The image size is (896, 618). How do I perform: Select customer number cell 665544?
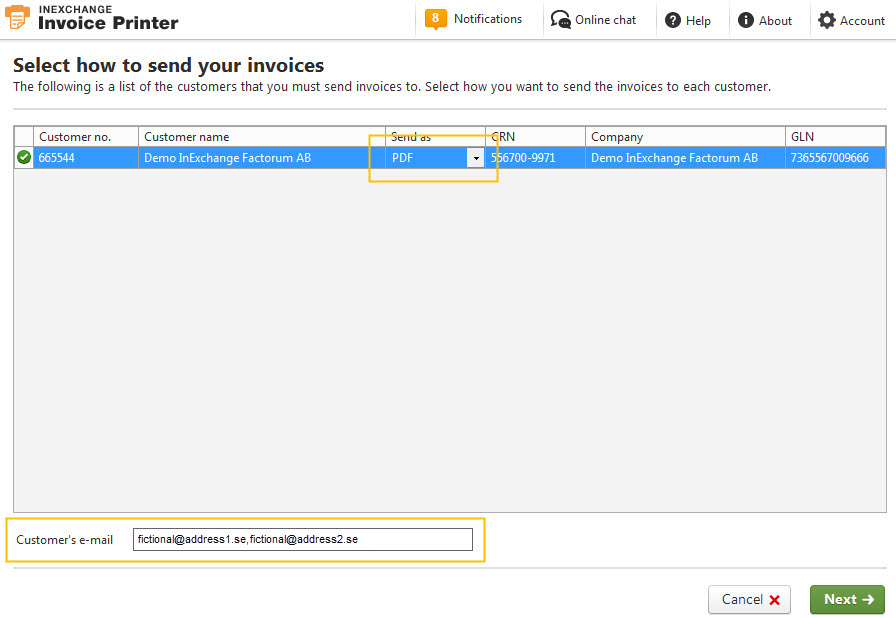click(x=86, y=158)
